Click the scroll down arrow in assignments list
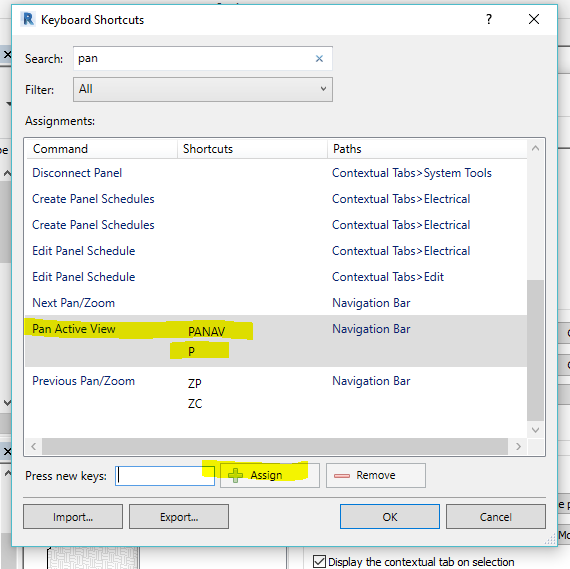Screen dimensions: 570x569 tap(535, 430)
